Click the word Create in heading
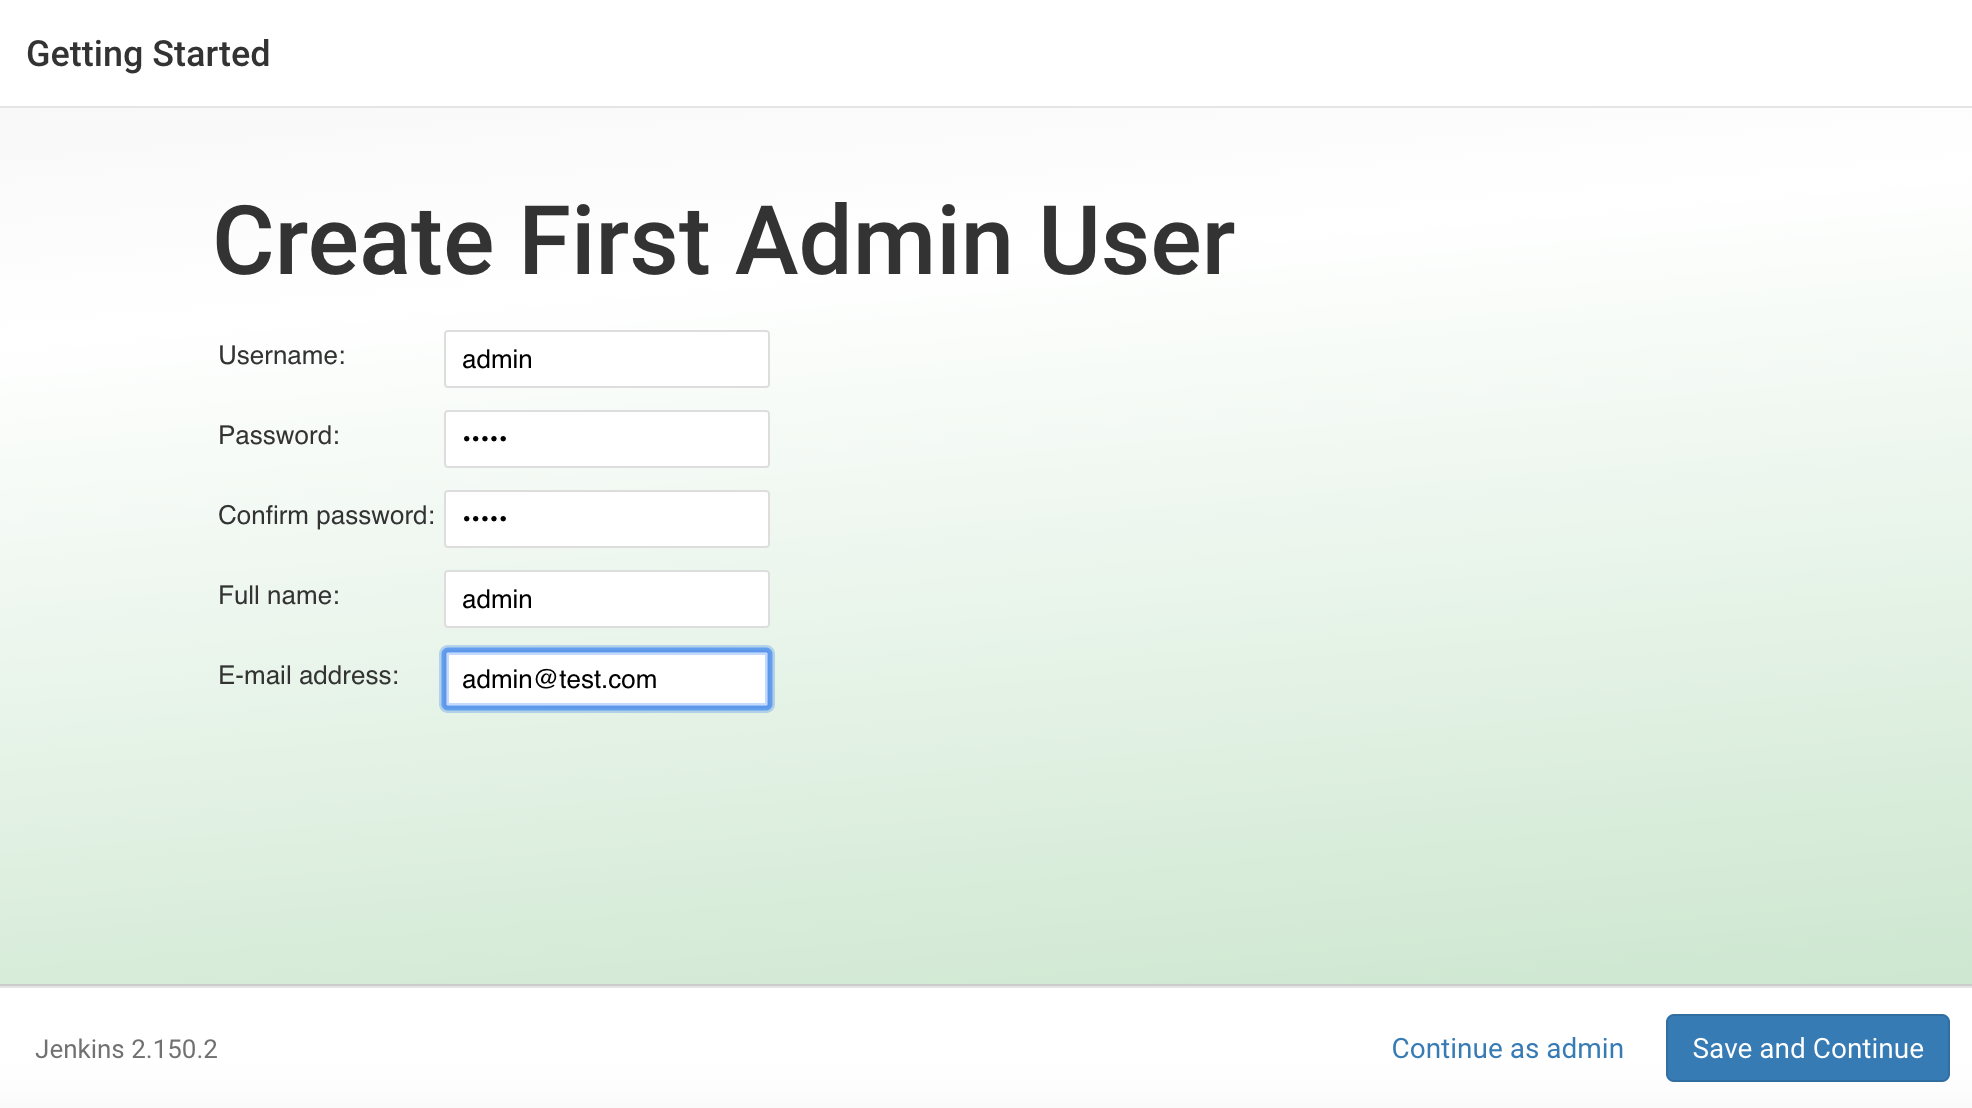Viewport: 1972px width, 1108px height. 354,241
